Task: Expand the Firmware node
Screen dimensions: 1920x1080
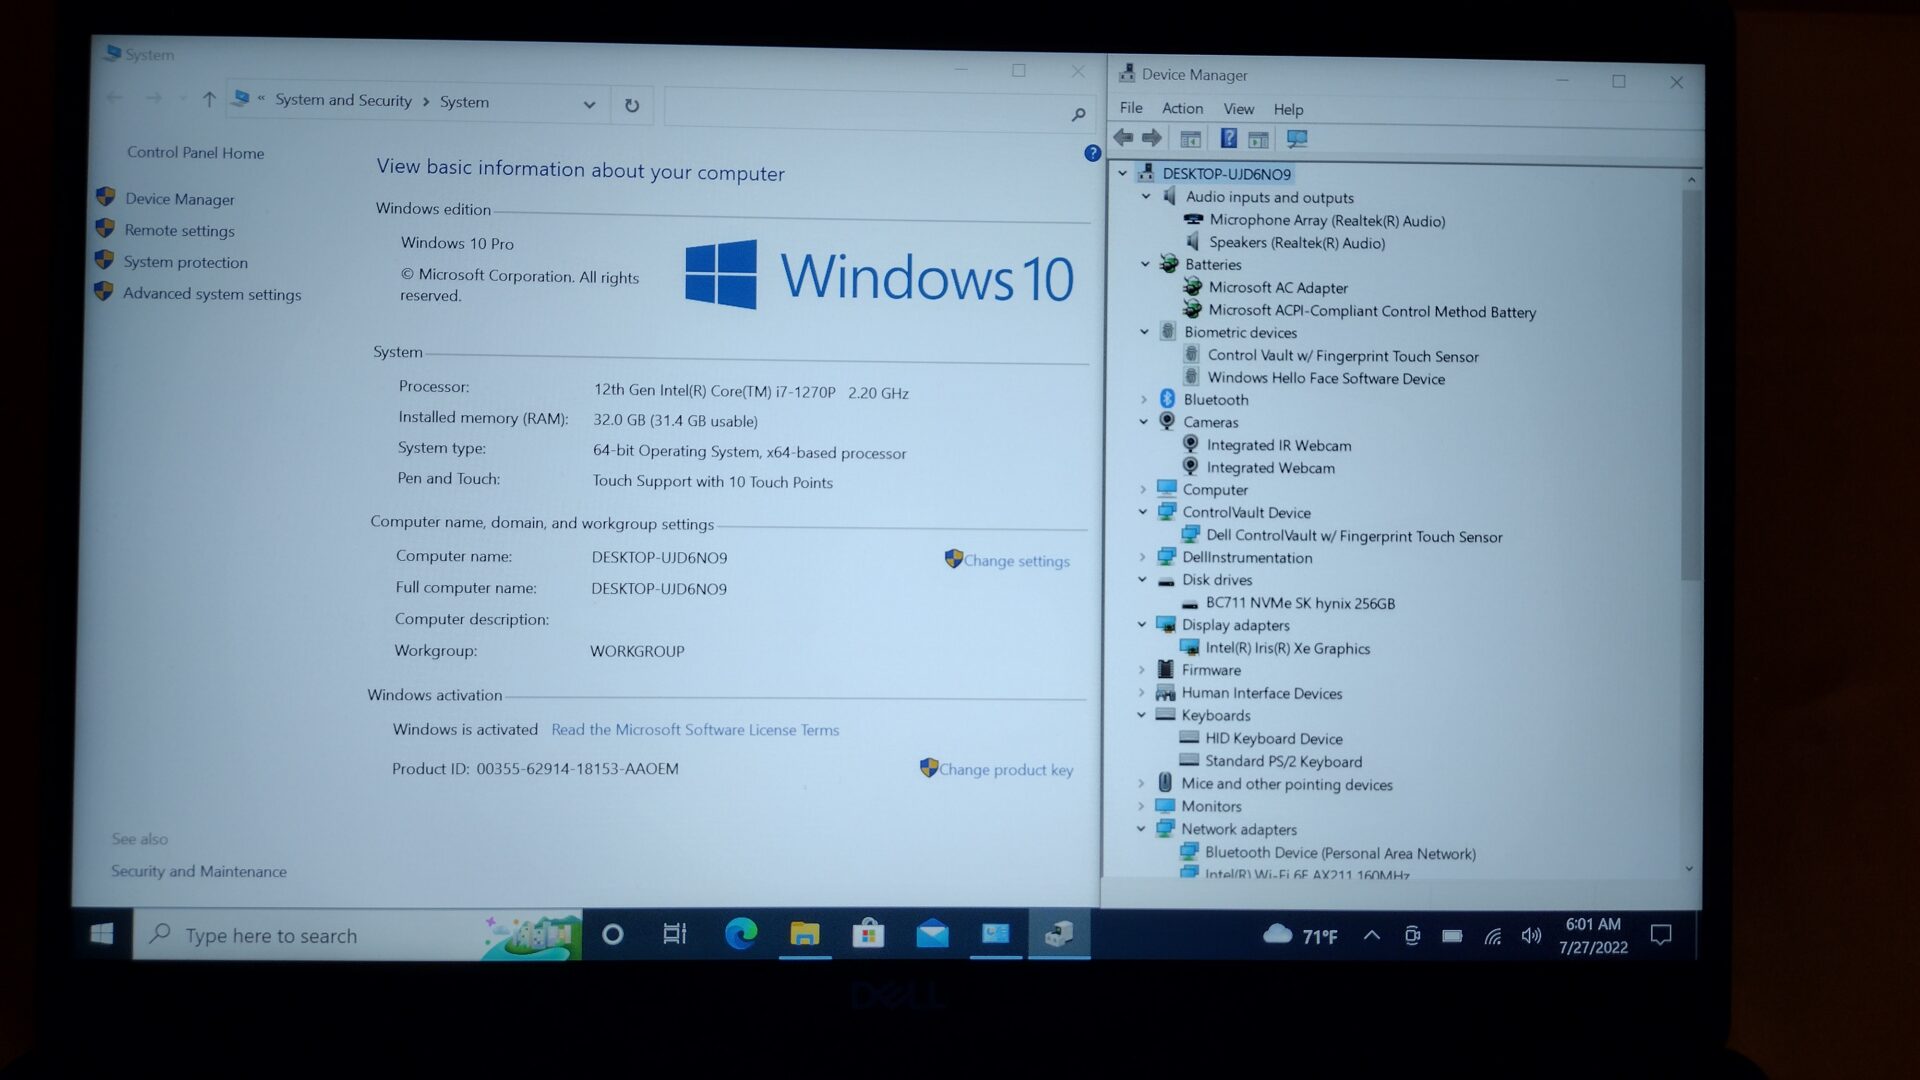Action: (x=1142, y=669)
